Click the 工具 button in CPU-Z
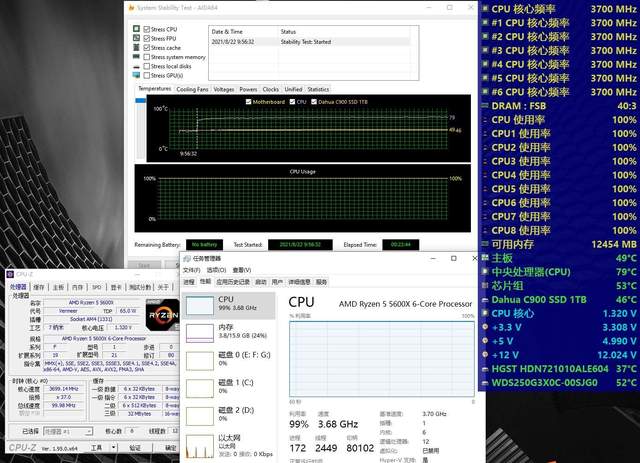 [x=97, y=447]
